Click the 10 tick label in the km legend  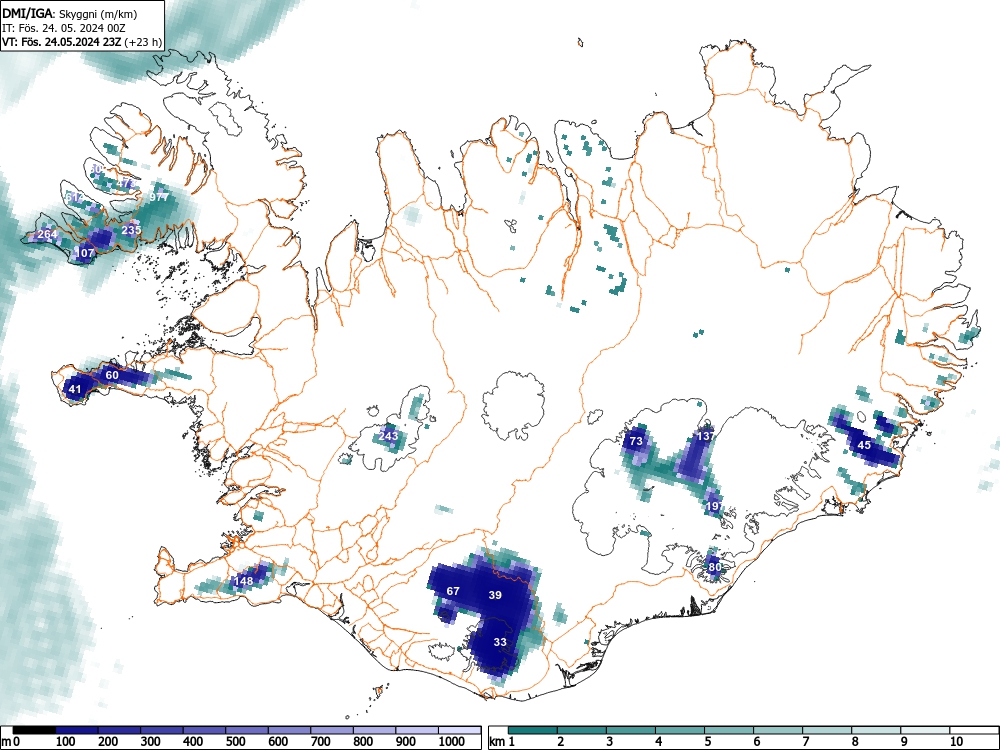tap(956, 742)
